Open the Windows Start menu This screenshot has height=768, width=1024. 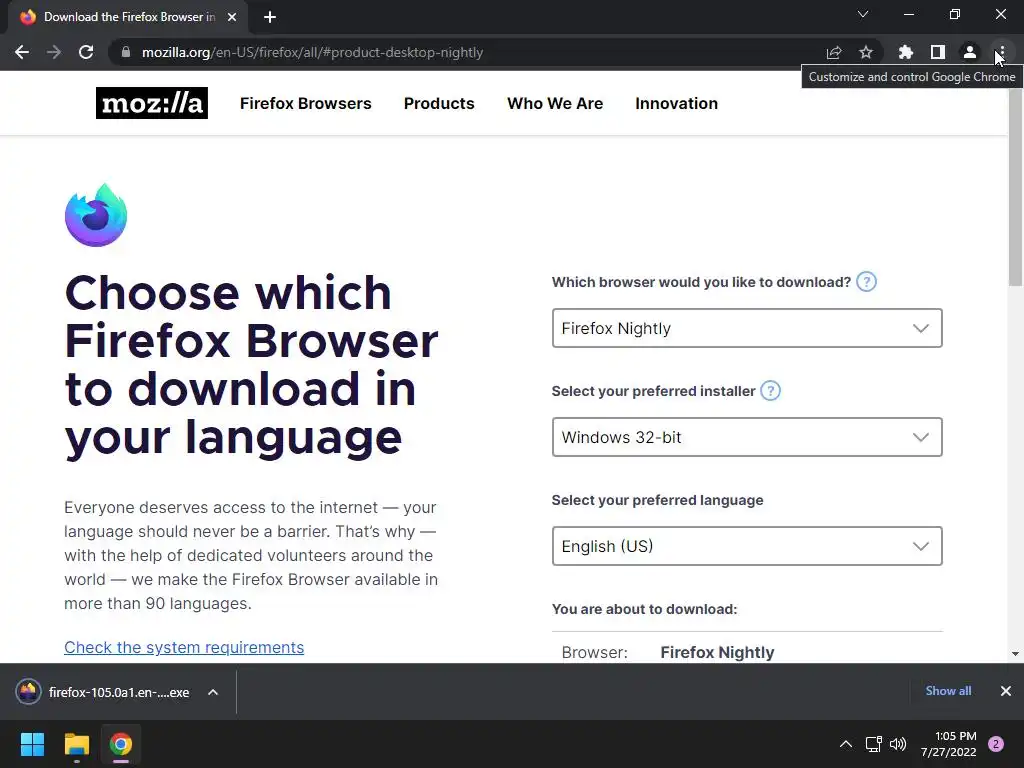pos(32,744)
